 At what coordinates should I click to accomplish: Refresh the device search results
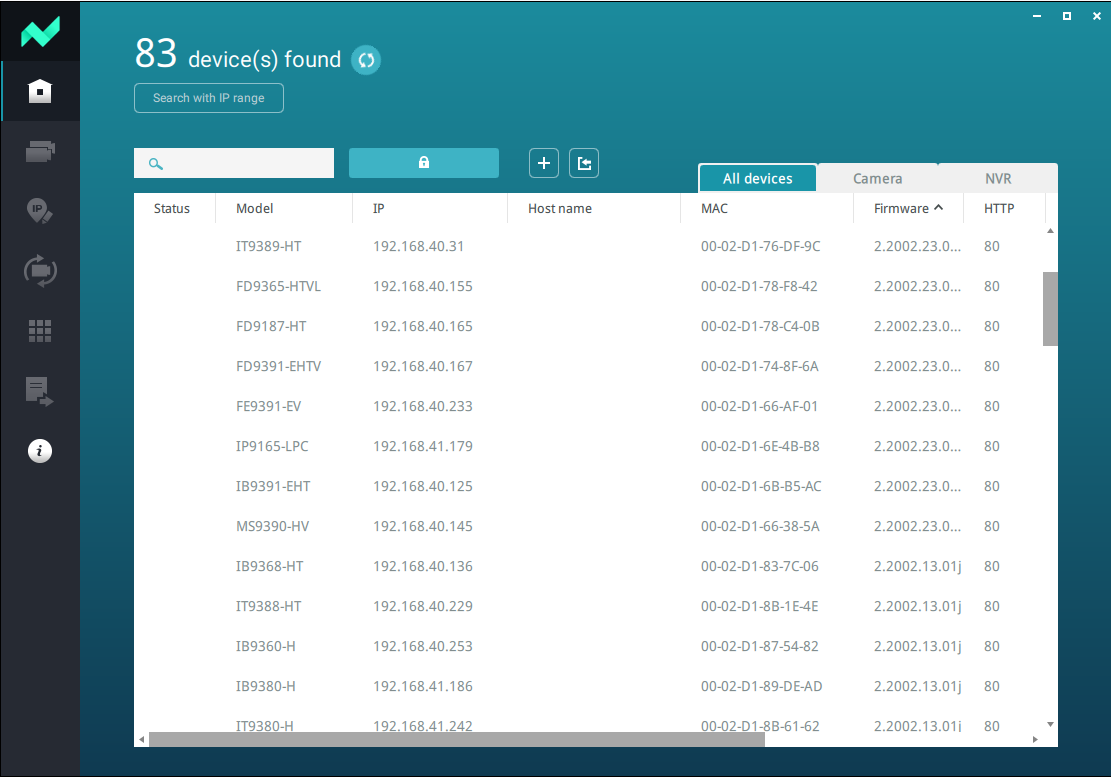point(365,60)
